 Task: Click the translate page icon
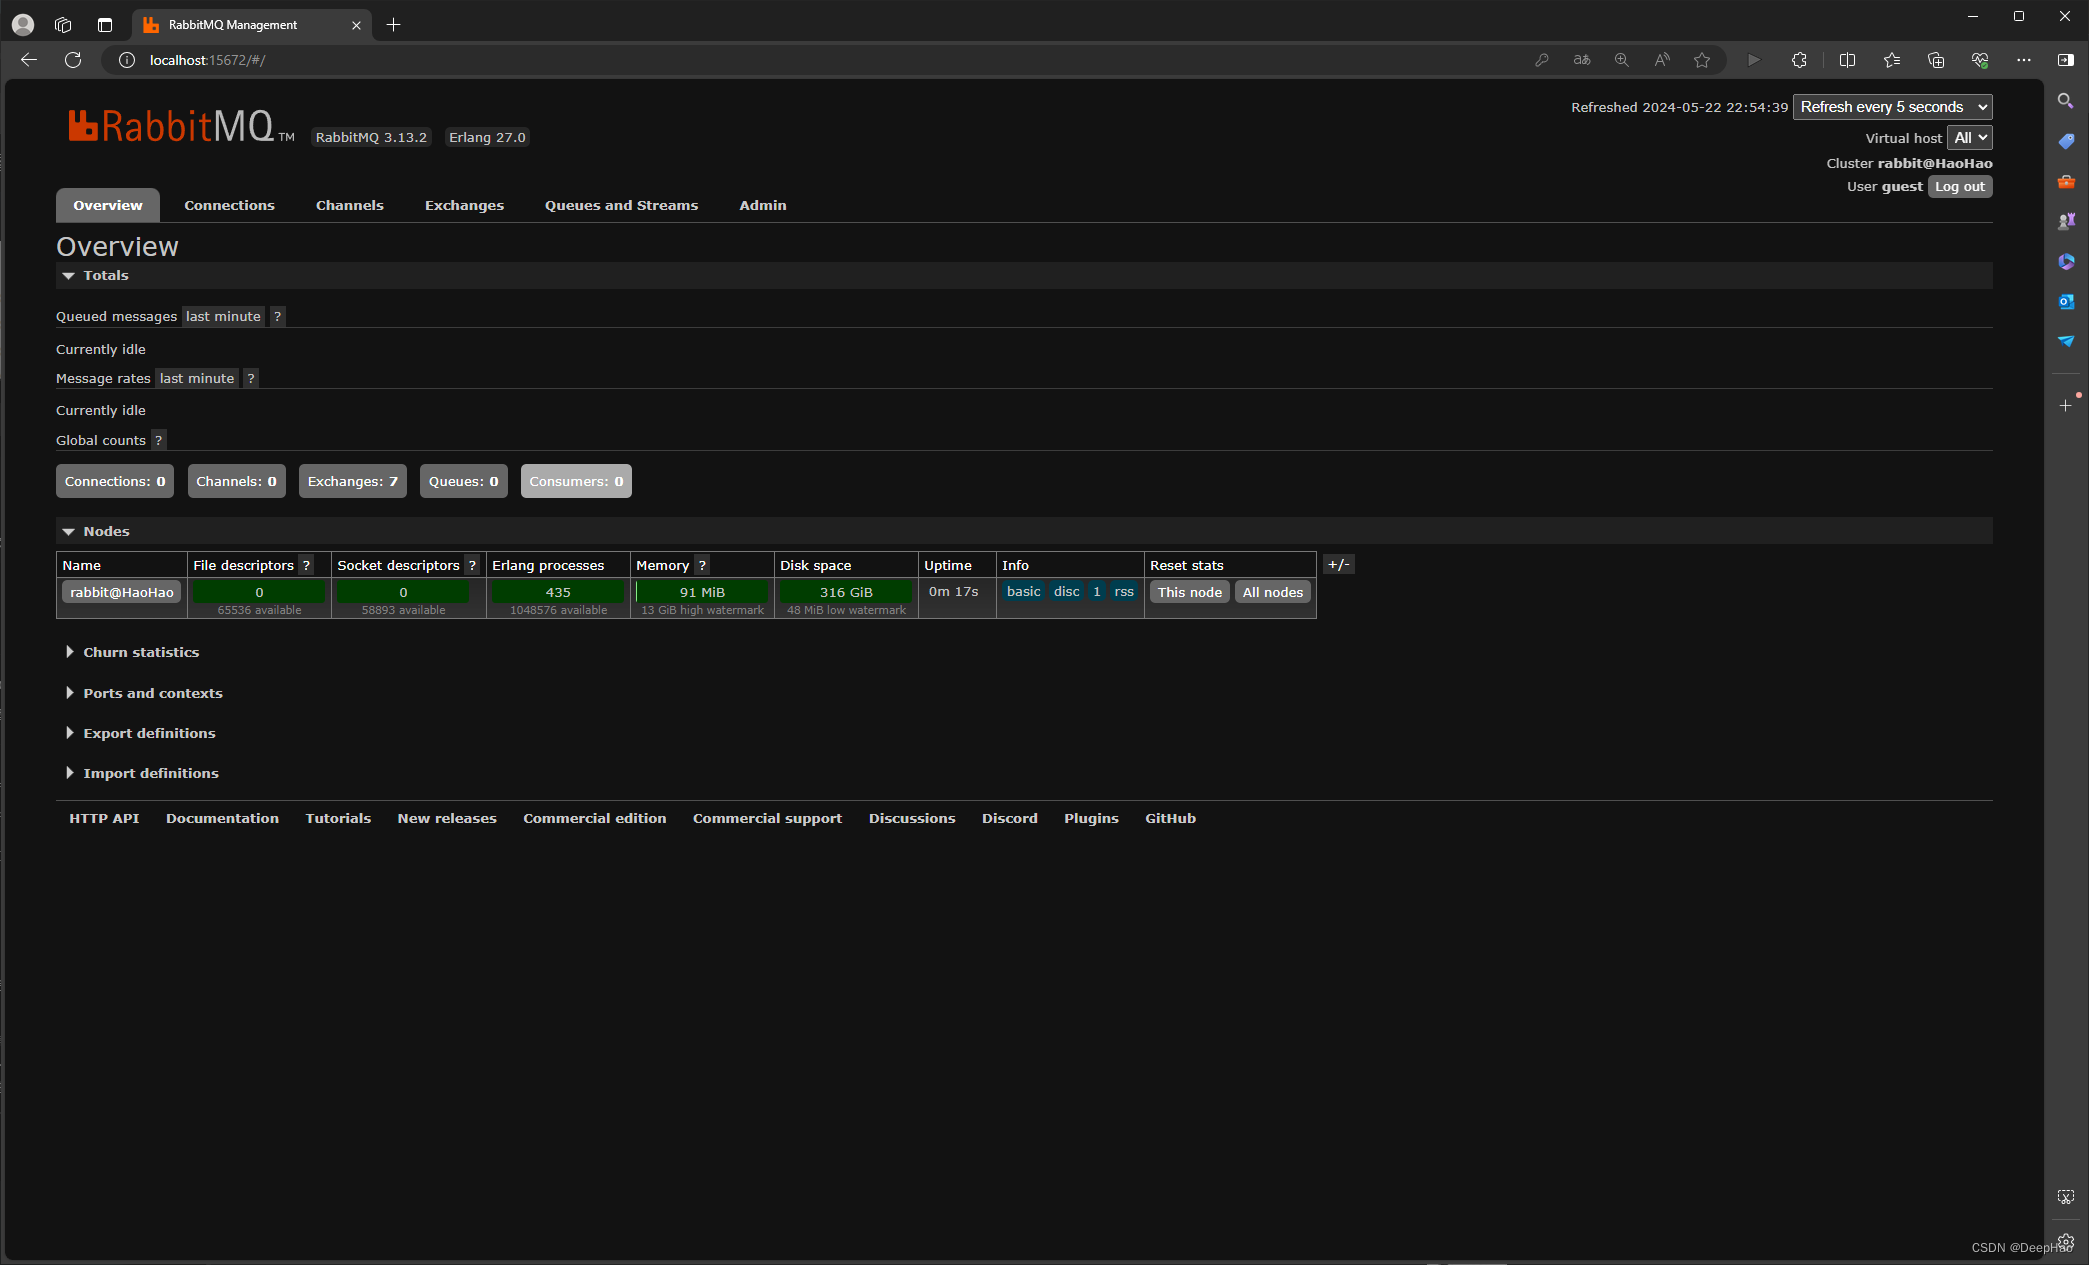click(1582, 60)
